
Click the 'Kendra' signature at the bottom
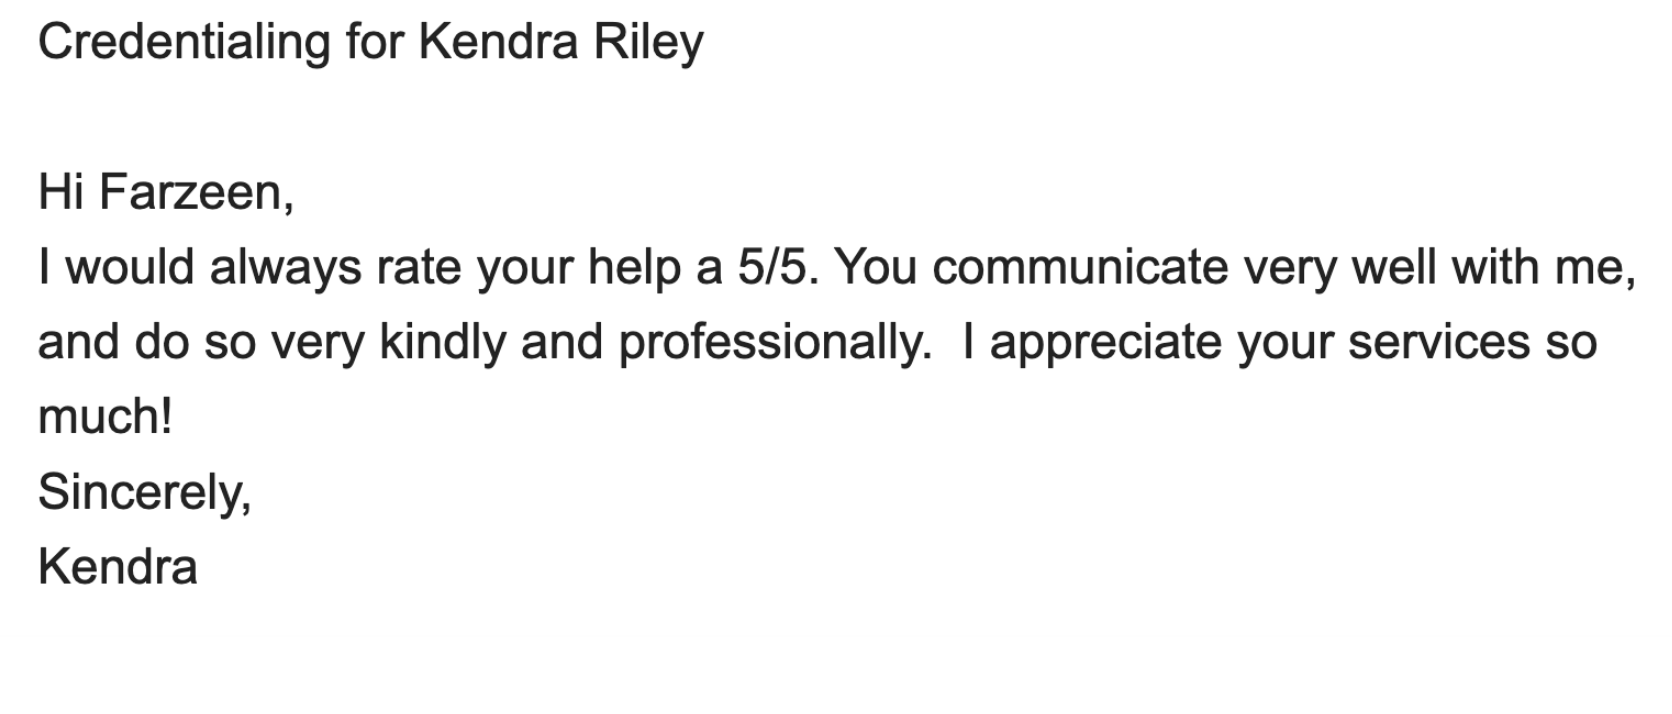pos(117,567)
